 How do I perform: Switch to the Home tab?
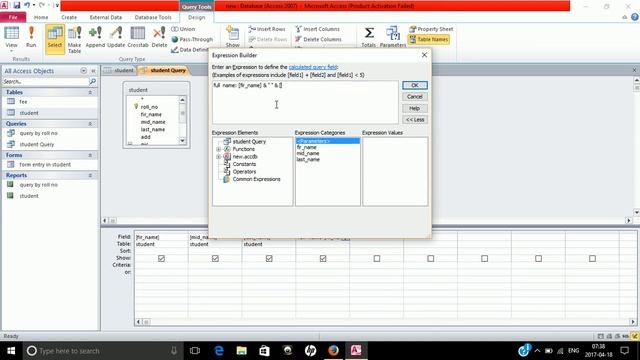[41, 17]
